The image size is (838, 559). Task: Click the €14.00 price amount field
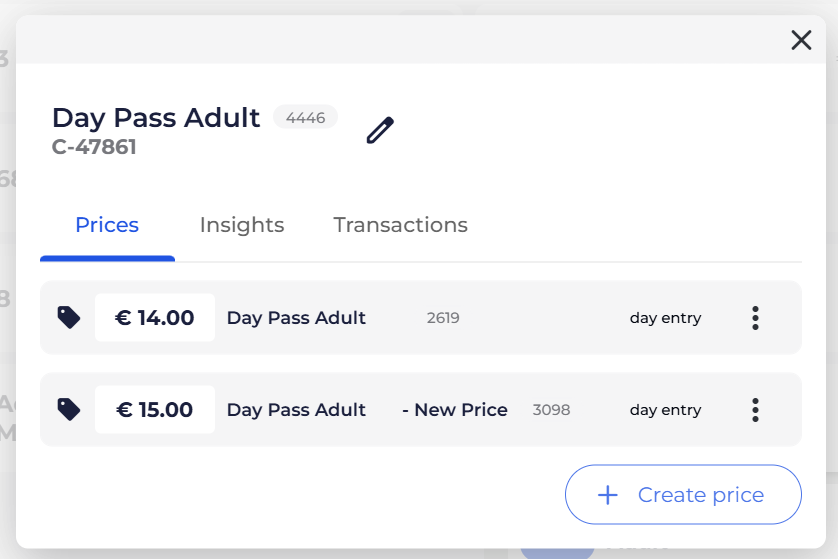pos(155,318)
